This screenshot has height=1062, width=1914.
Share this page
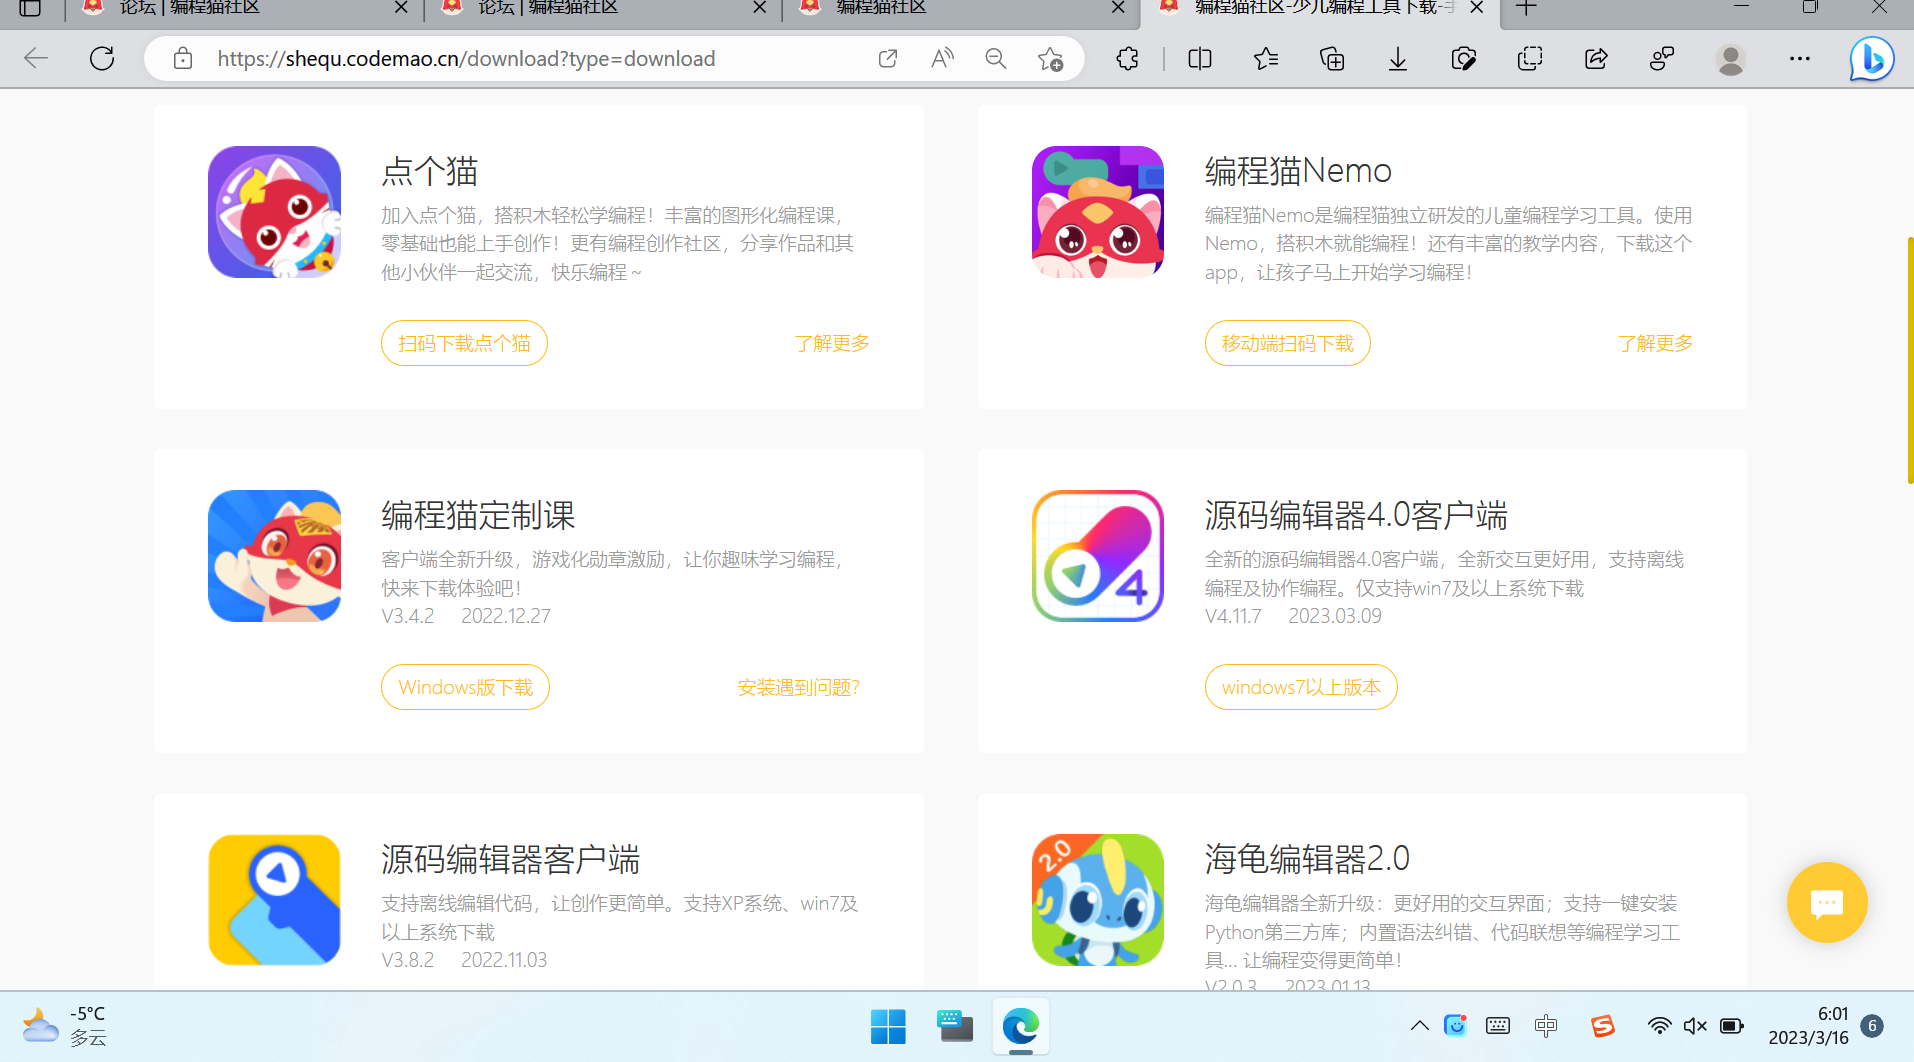click(1596, 59)
